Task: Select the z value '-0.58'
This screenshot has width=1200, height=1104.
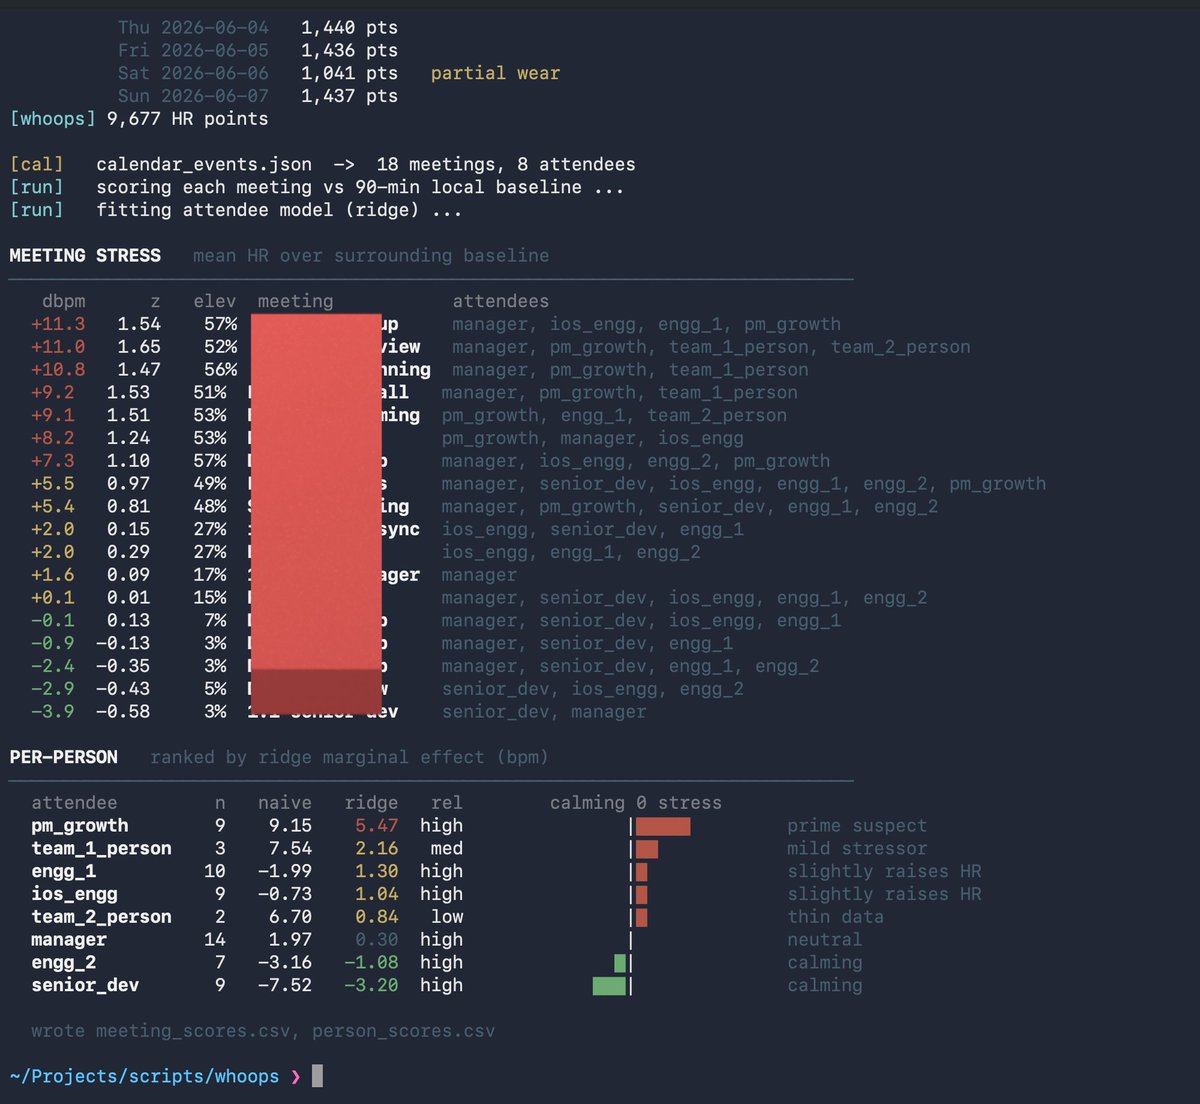Action: click(123, 712)
